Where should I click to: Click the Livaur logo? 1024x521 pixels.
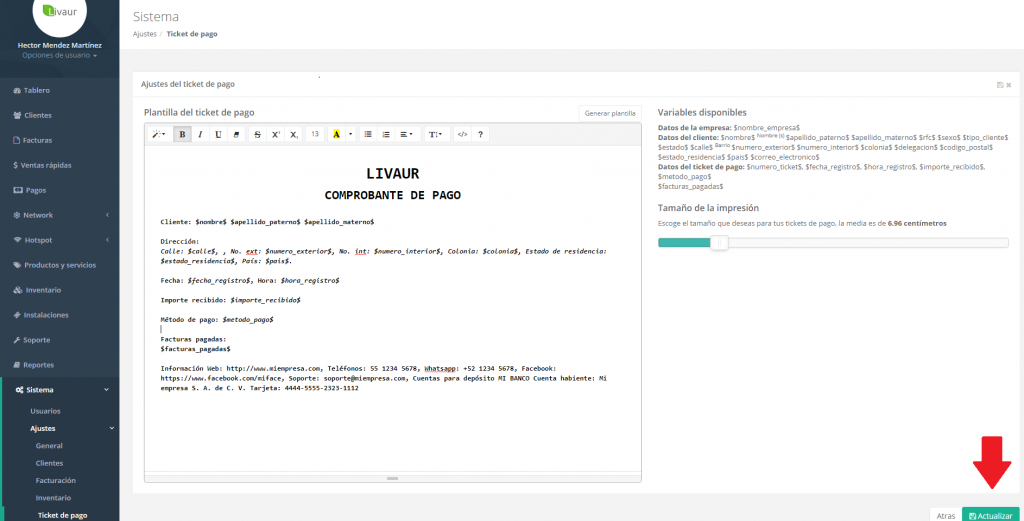coord(59,12)
